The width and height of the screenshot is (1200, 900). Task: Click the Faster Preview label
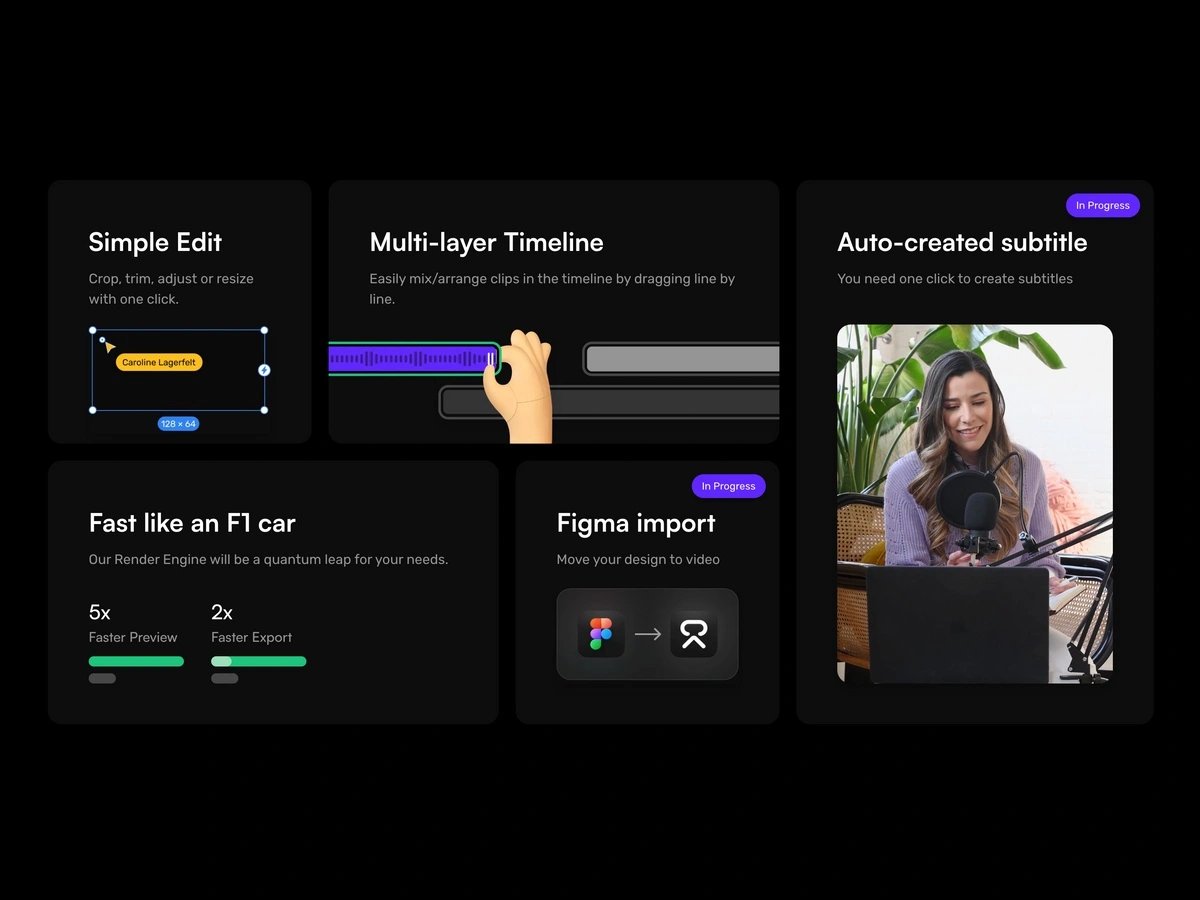pos(133,637)
